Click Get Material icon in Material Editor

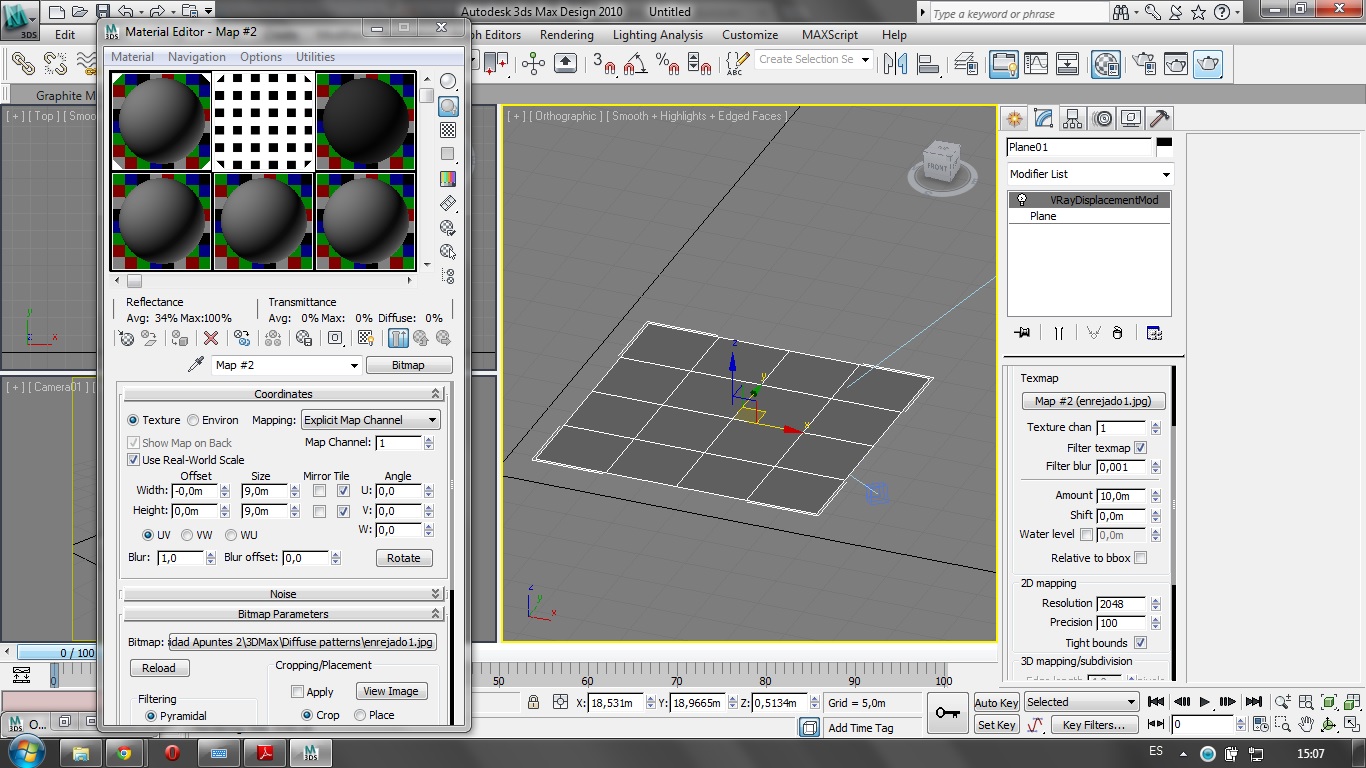coord(127,339)
